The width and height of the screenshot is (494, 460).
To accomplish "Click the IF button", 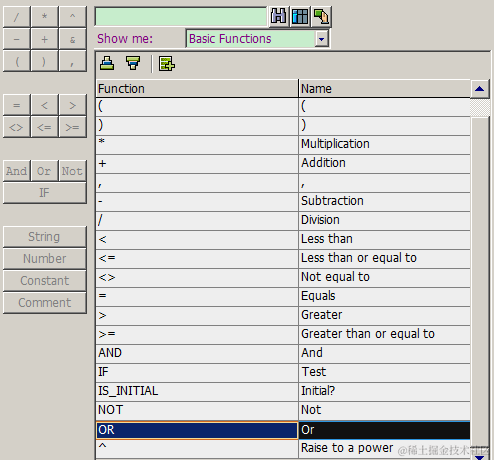I will (45, 193).
